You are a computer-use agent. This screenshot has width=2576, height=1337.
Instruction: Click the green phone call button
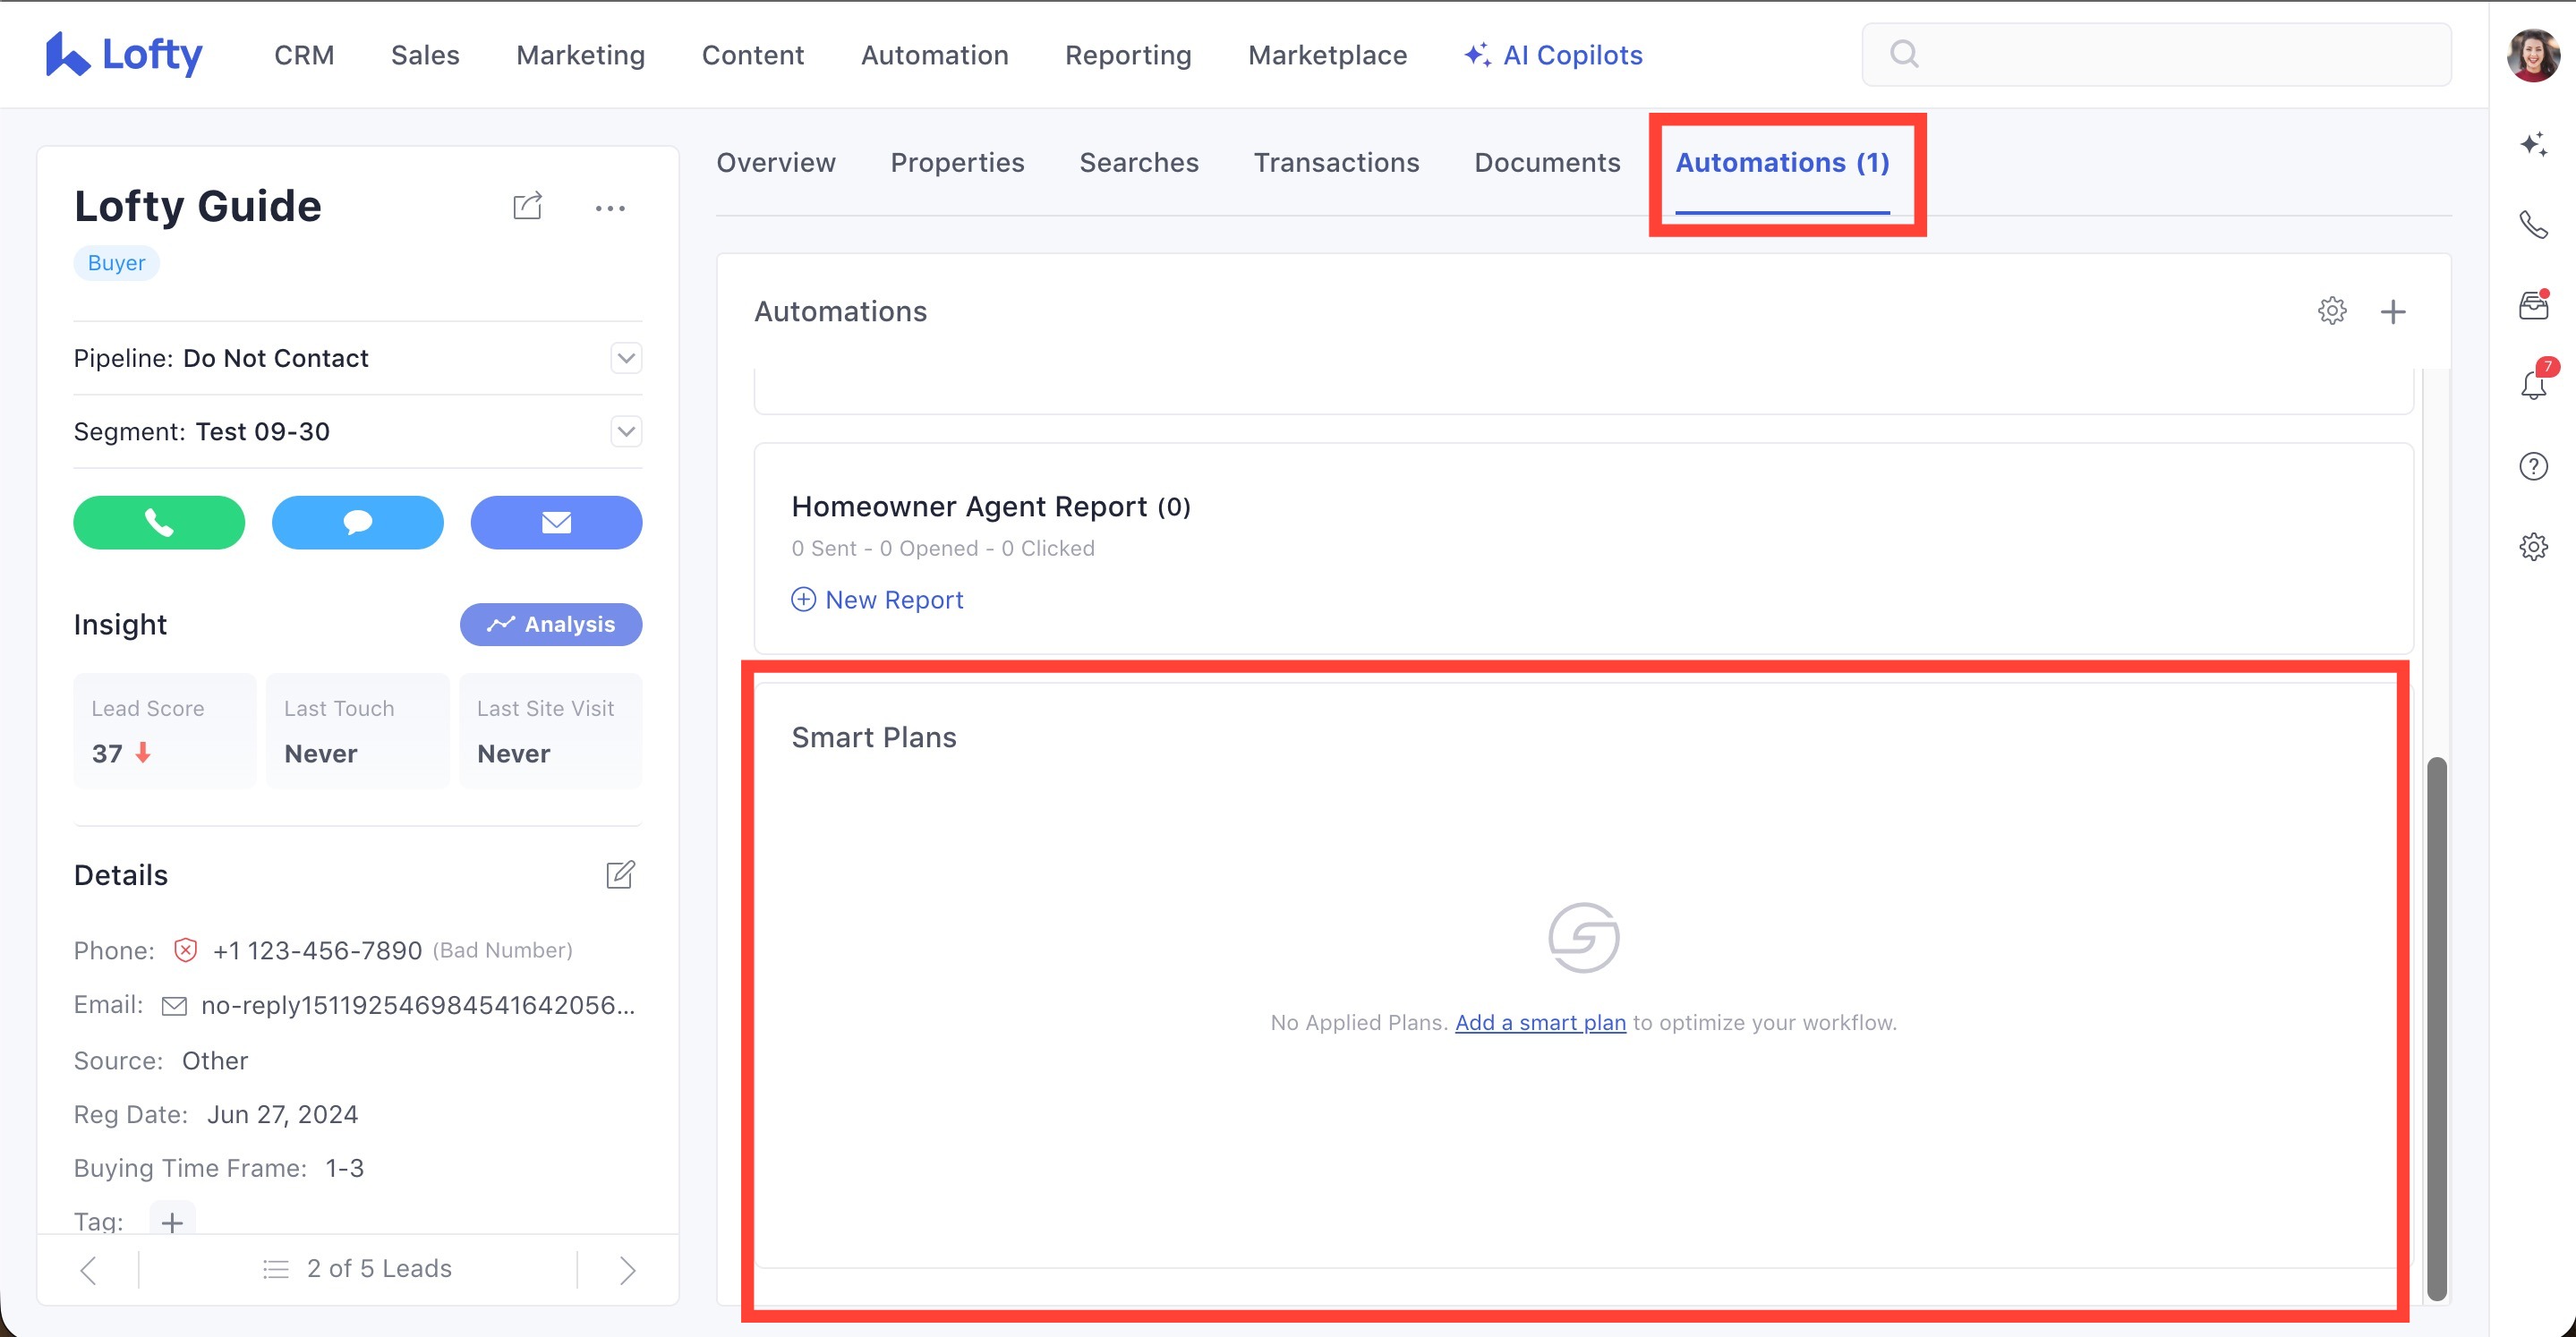[x=159, y=522]
